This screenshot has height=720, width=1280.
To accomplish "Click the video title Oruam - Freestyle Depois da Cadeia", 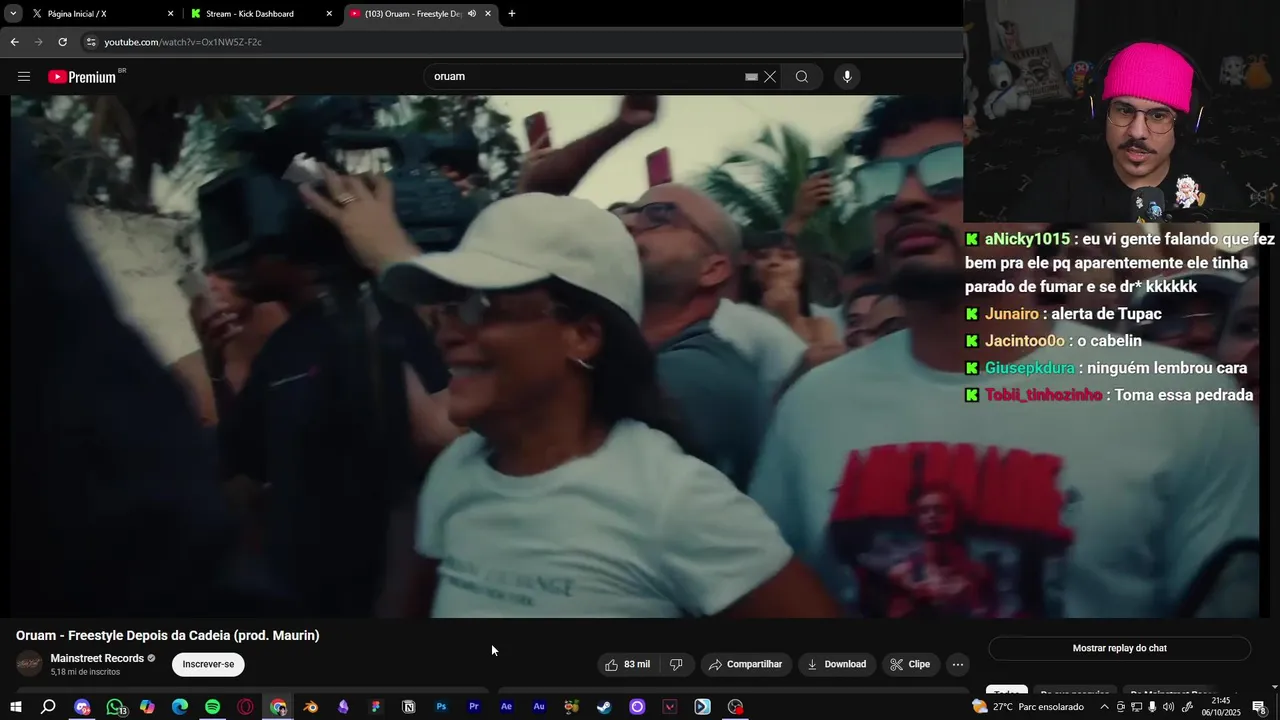I will pyautogui.click(x=168, y=635).
